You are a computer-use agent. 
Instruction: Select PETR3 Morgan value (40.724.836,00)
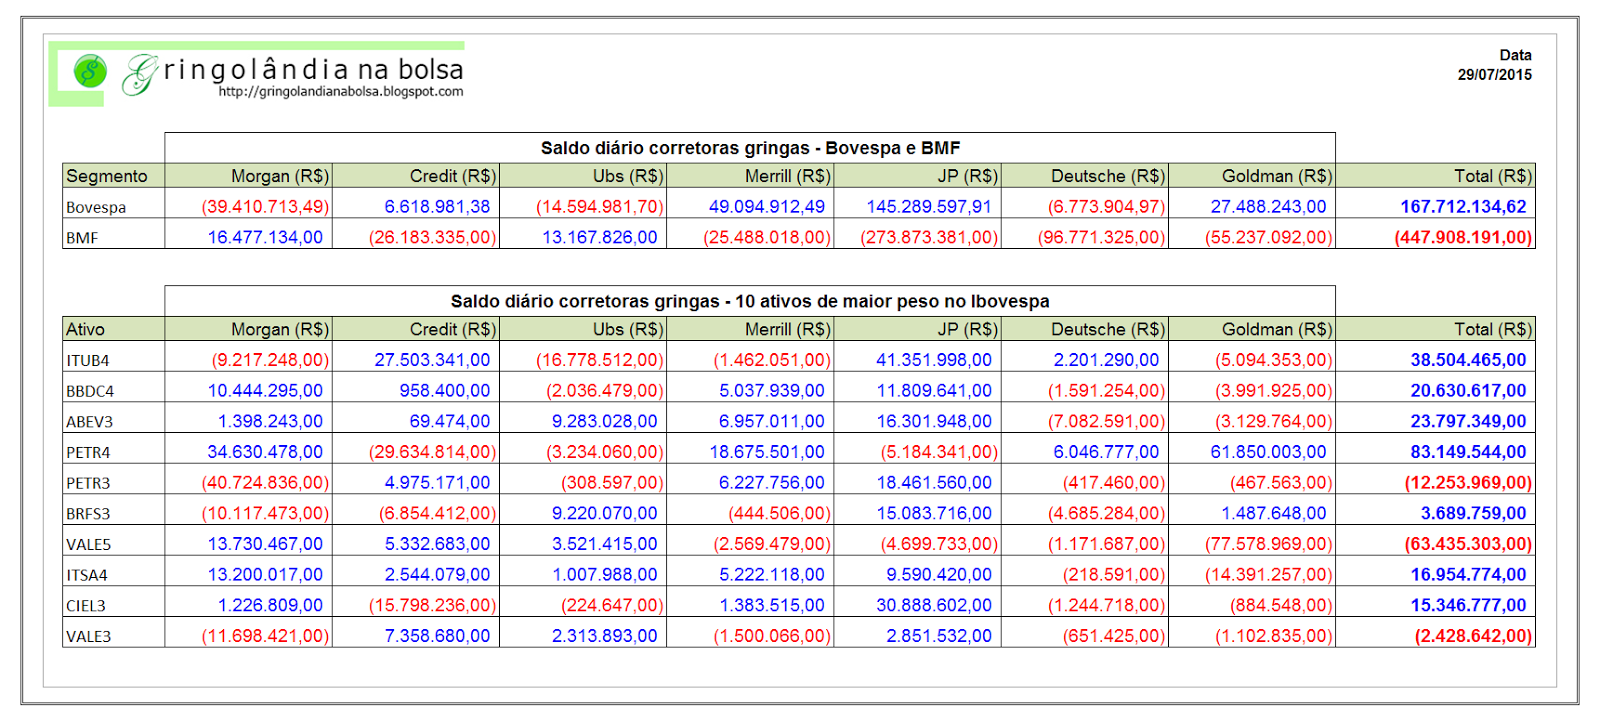pos(265,483)
